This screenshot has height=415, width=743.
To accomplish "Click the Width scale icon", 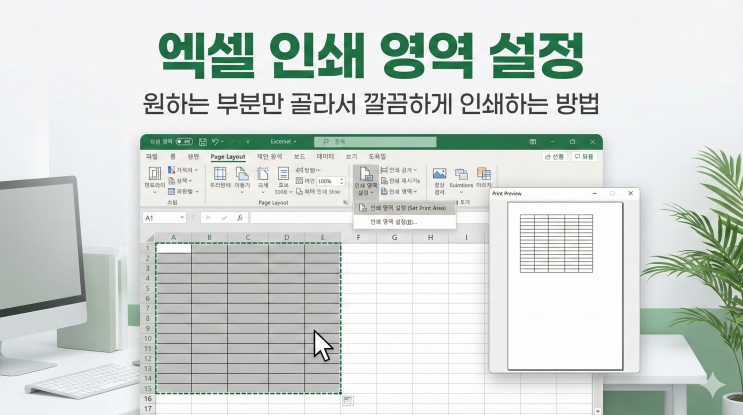I will (299, 170).
